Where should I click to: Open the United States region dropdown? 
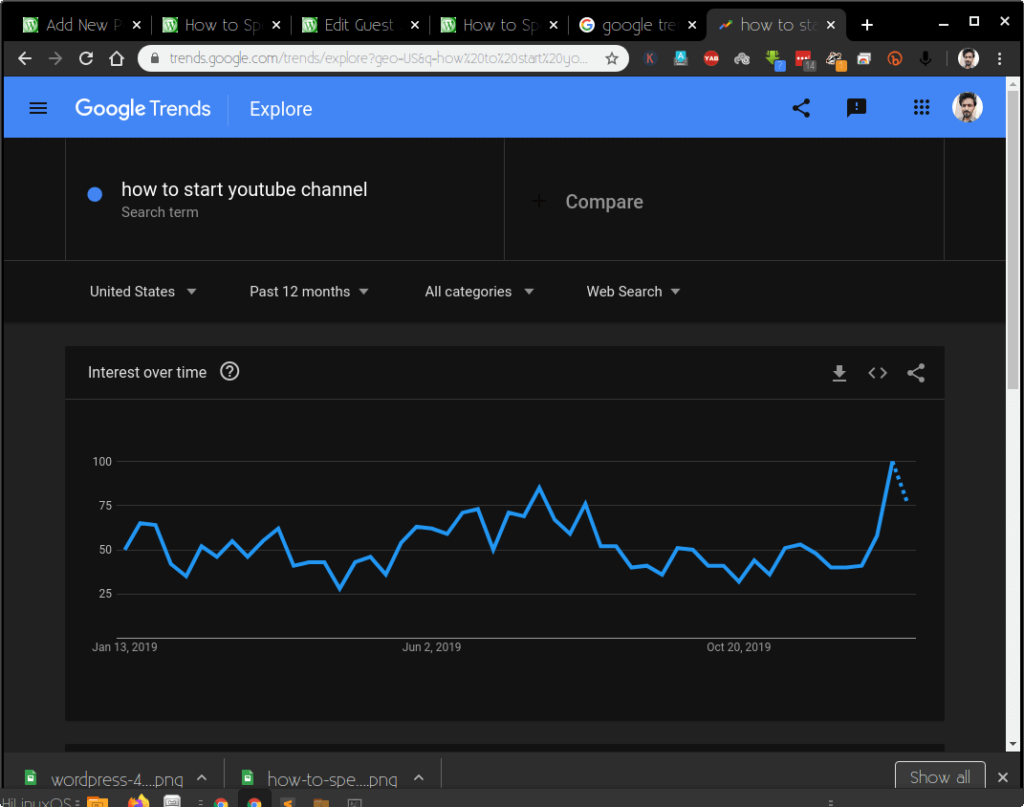142,291
